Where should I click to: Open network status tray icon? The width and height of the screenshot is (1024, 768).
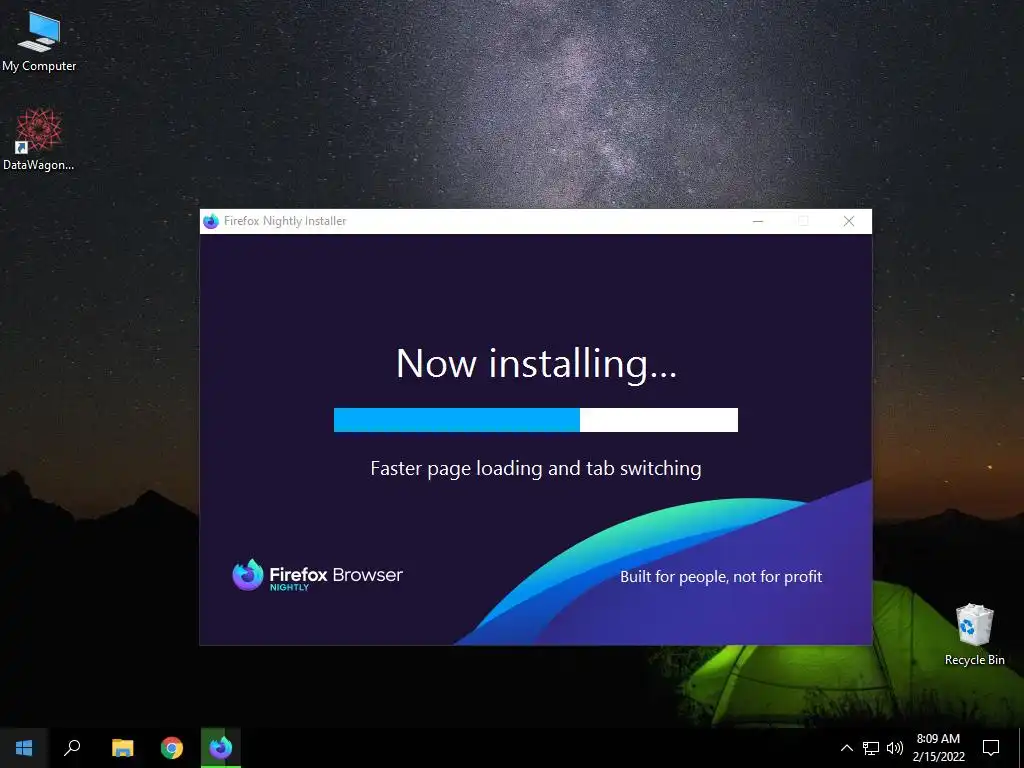[871, 748]
